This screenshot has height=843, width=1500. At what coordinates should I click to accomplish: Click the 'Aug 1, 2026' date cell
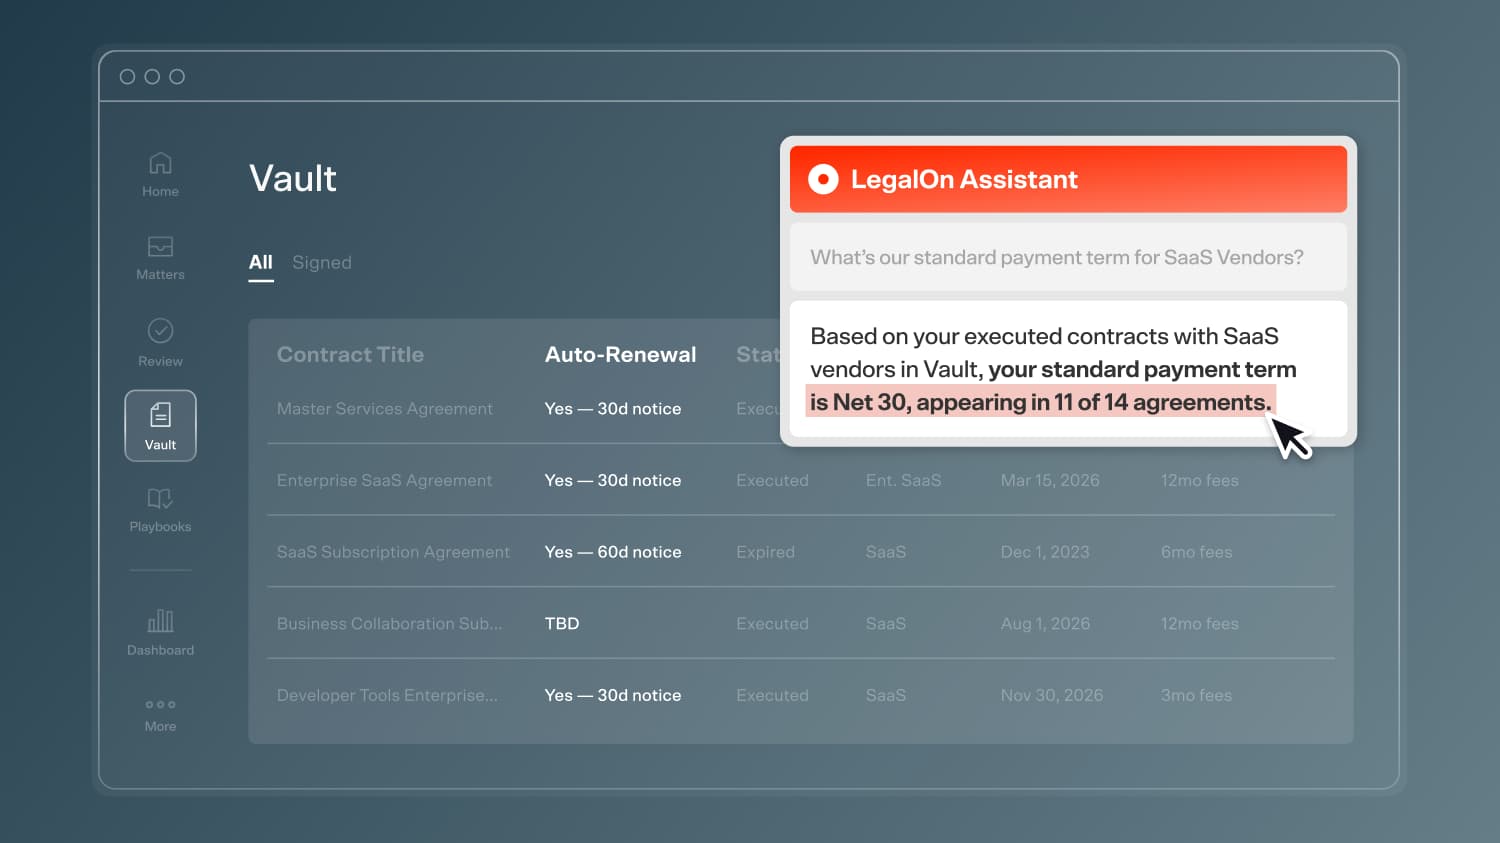(1045, 623)
